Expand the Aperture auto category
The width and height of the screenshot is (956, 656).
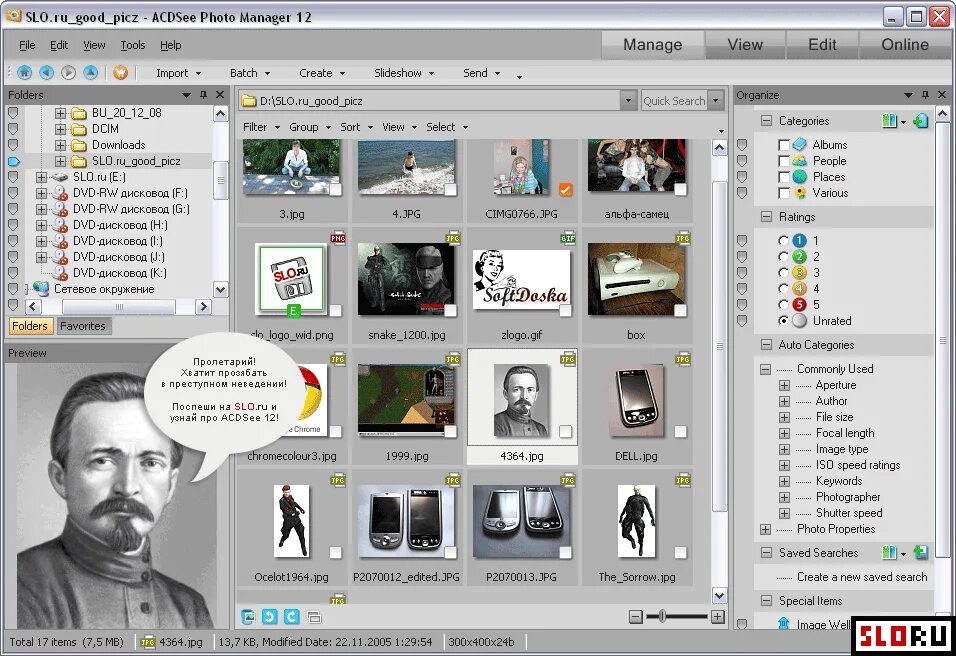pos(785,385)
